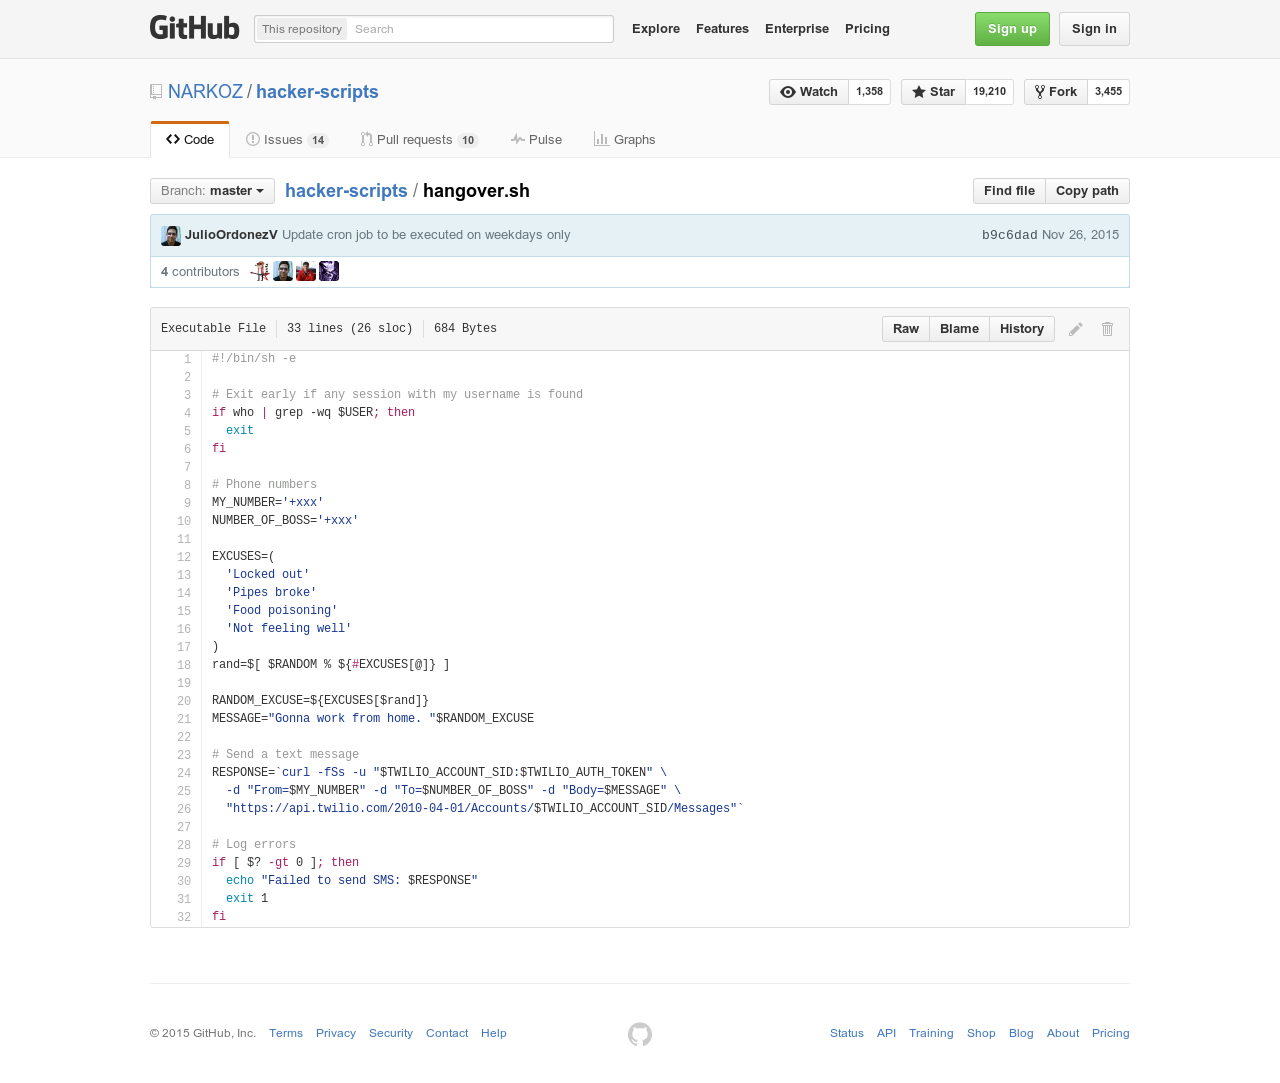1280x1083 pixels.
Task: Fork the hacker-scripts repository
Action: [1056, 92]
